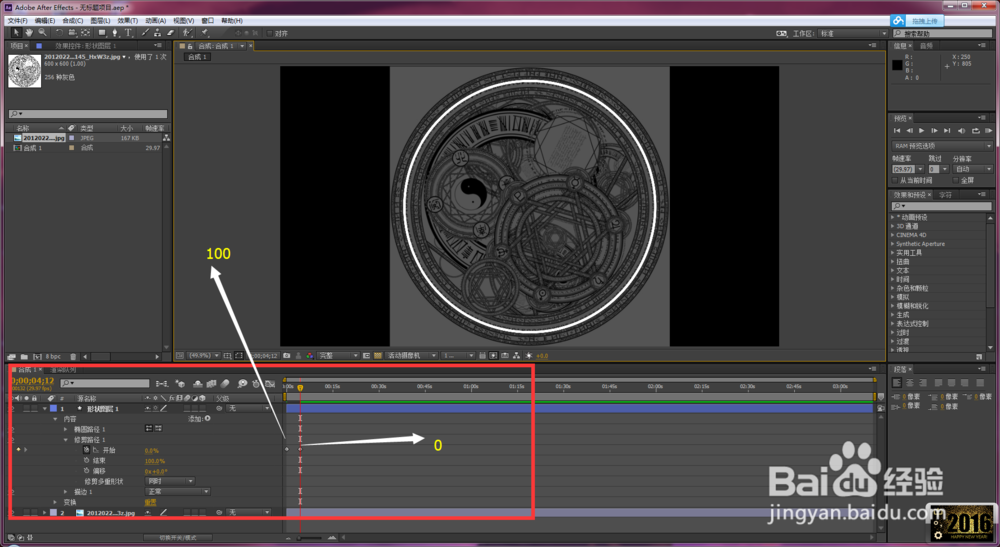Click the current-time indicator on timeline ruler

300,387
